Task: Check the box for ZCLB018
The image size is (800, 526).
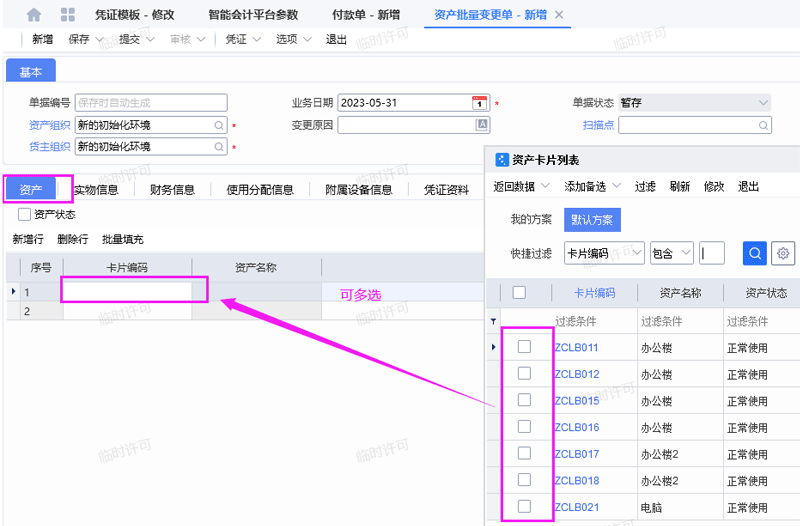Action: click(524, 480)
